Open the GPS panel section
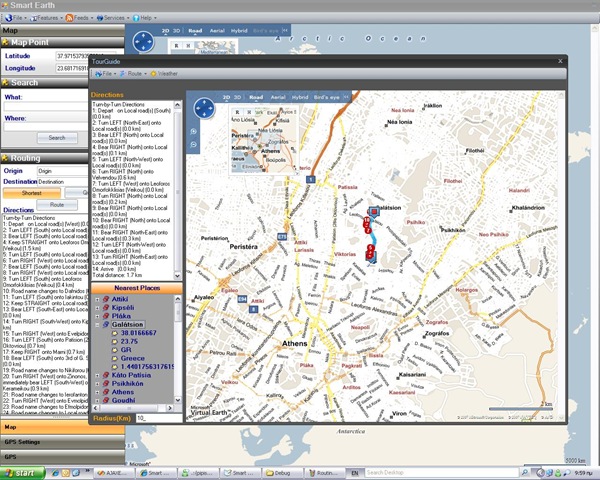Viewport: 600px width, 480px height. pyautogui.click(x=62, y=457)
